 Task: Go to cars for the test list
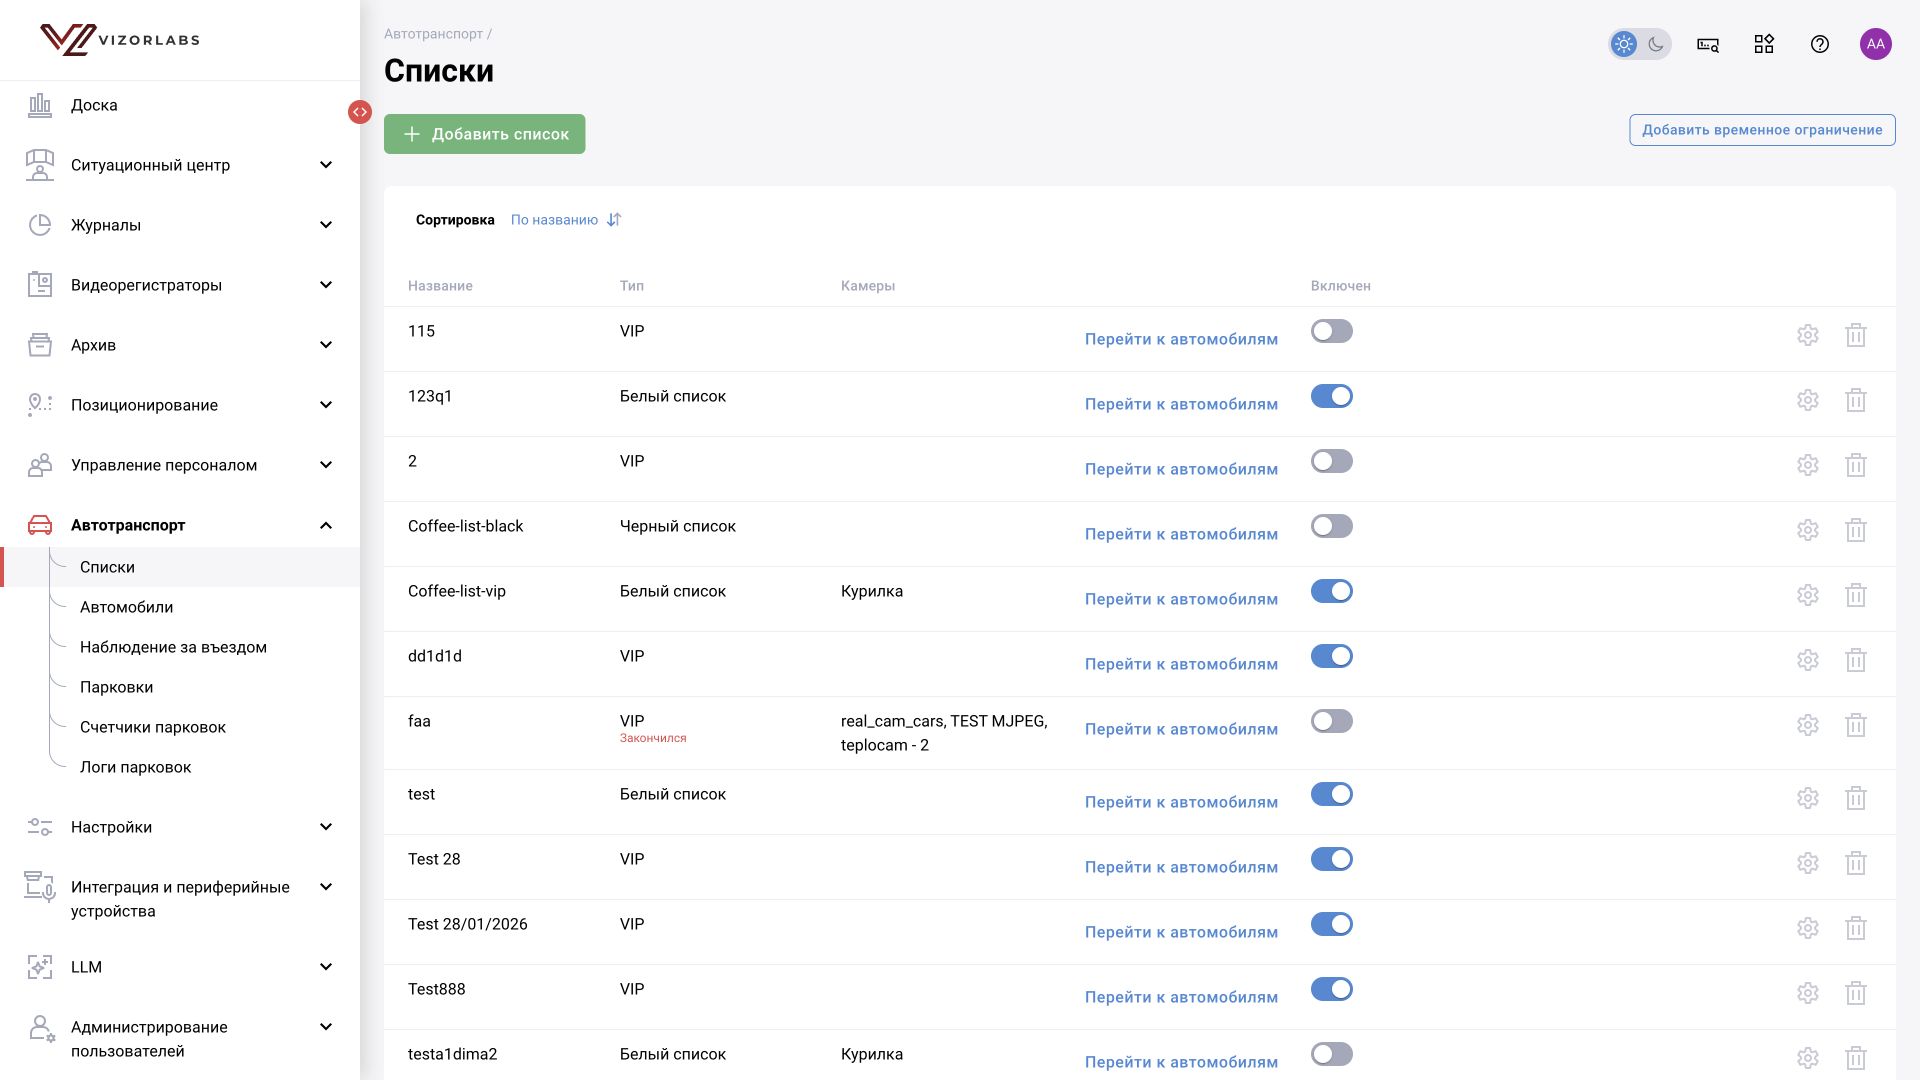click(x=1181, y=802)
